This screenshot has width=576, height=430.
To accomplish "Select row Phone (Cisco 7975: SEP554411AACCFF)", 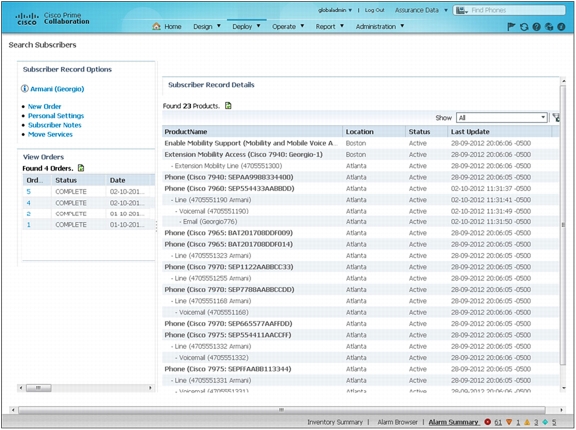I will pyautogui.click(x=361, y=335).
